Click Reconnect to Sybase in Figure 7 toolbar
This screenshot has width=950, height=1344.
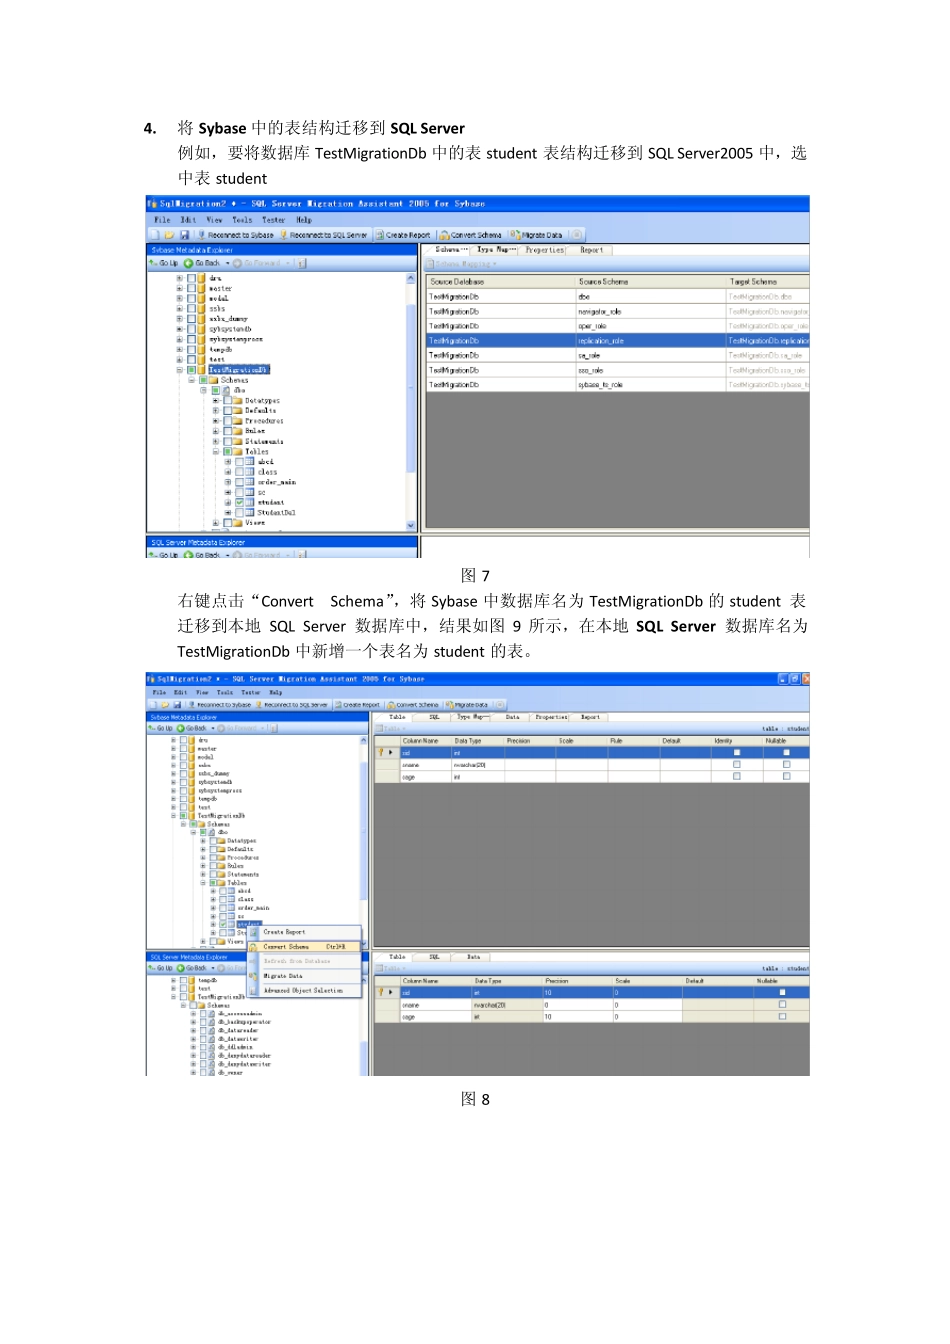[235, 235]
